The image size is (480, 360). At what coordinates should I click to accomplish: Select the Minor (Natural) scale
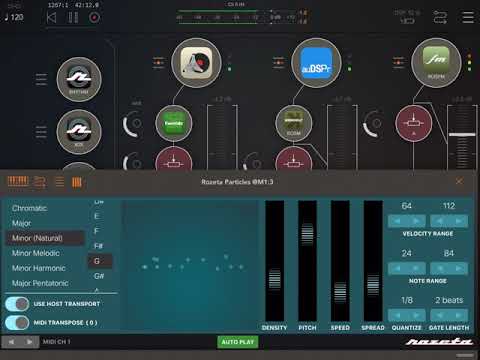45,238
